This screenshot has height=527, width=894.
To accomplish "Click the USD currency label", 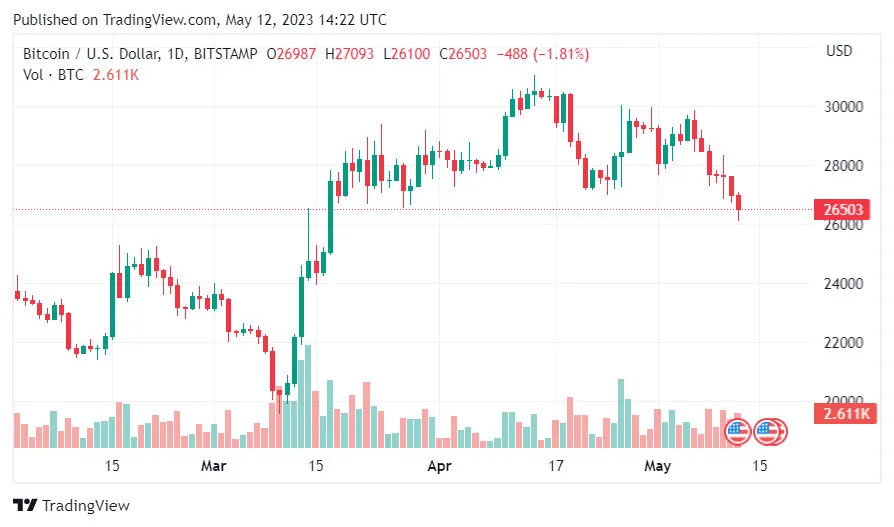I will coord(838,51).
